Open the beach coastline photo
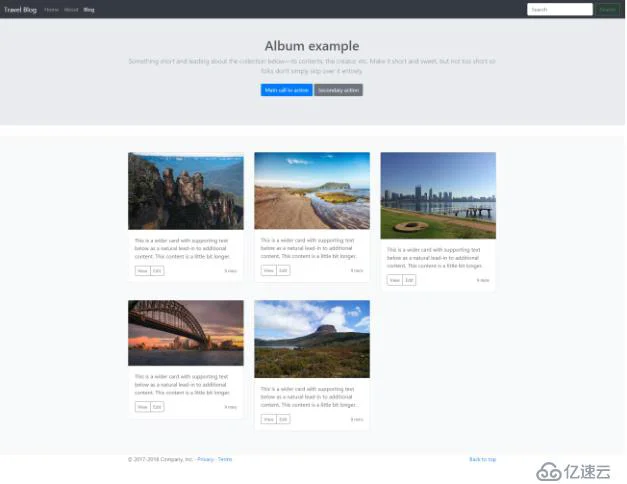Image resolution: width=627 pixels, height=484 pixels. tap(312, 190)
